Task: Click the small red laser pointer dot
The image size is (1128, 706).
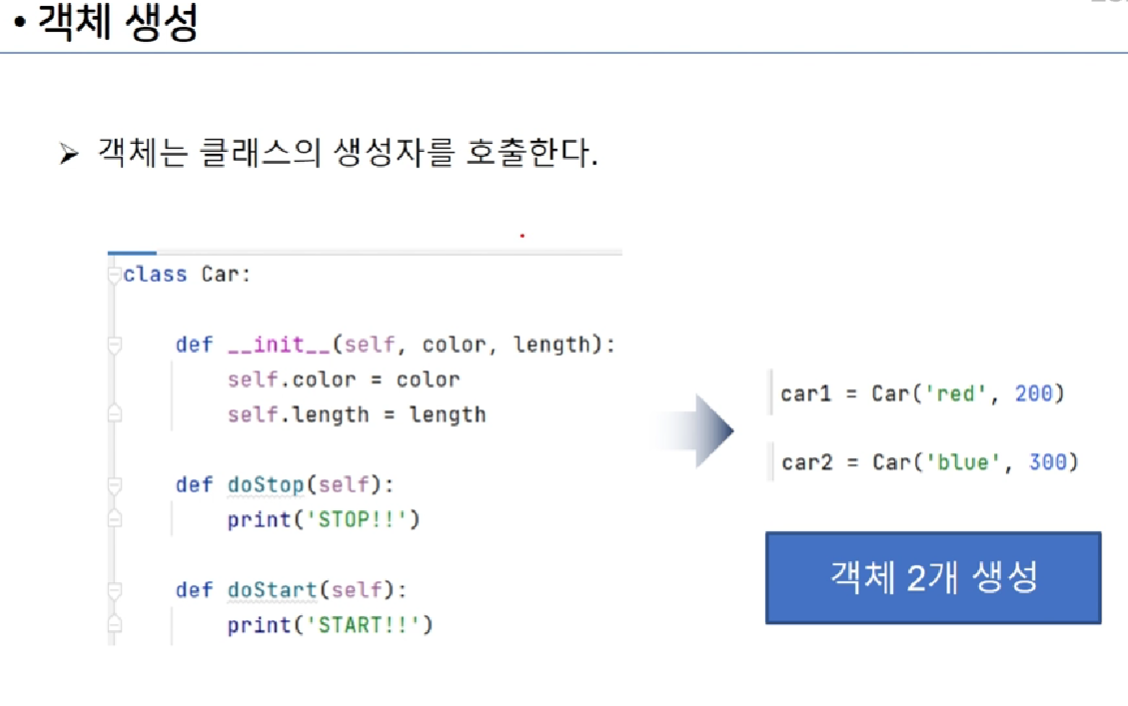Action: [x=522, y=235]
